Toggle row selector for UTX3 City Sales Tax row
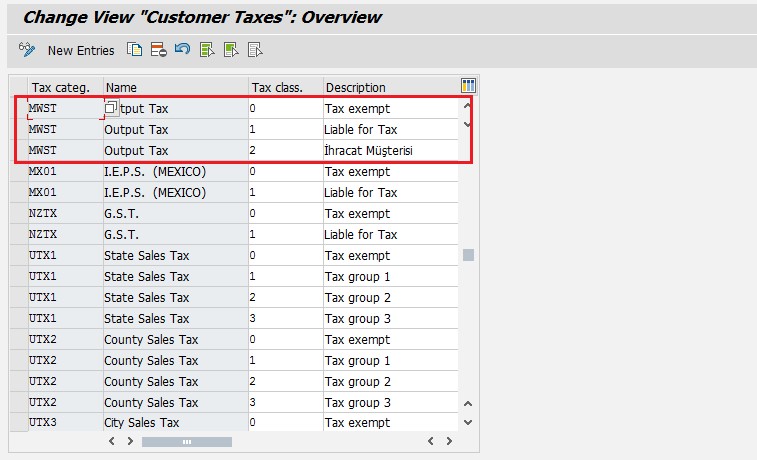Image resolution: width=757 pixels, height=460 pixels. point(18,423)
